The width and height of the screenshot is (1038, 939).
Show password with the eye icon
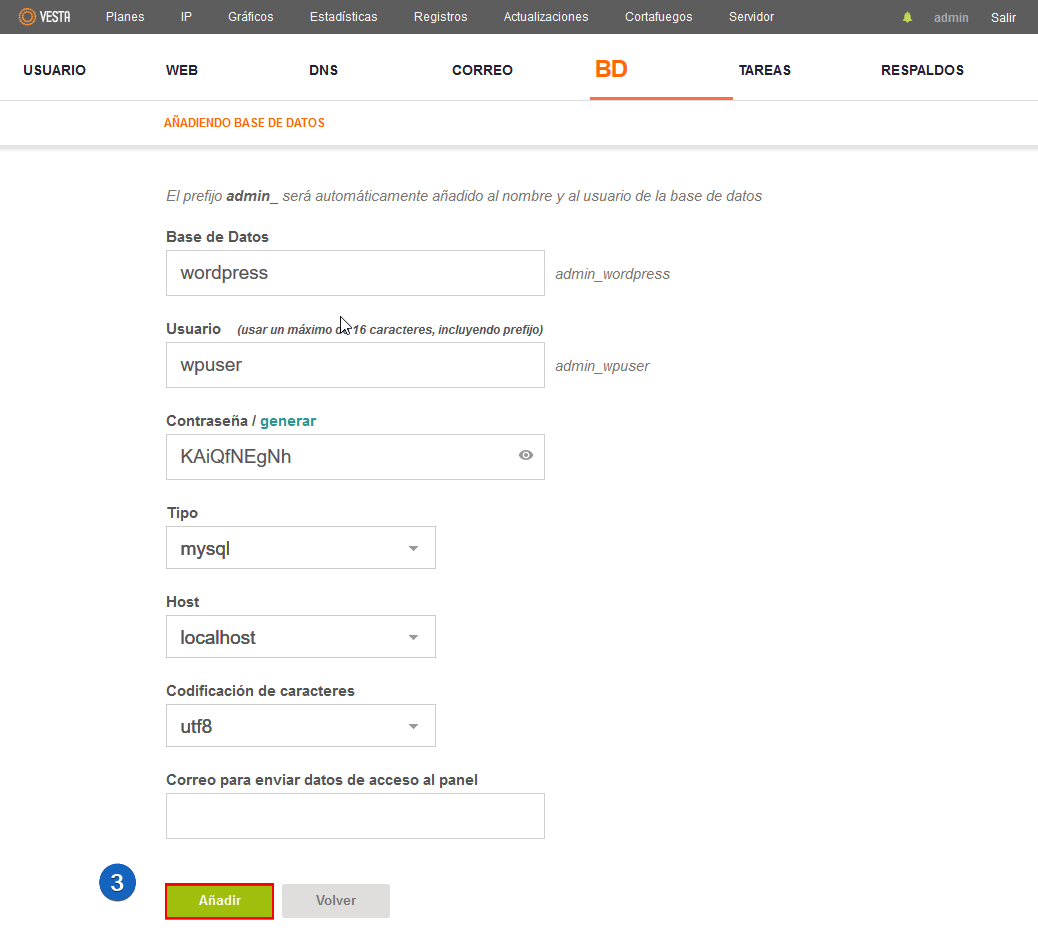[x=526, y=455]
